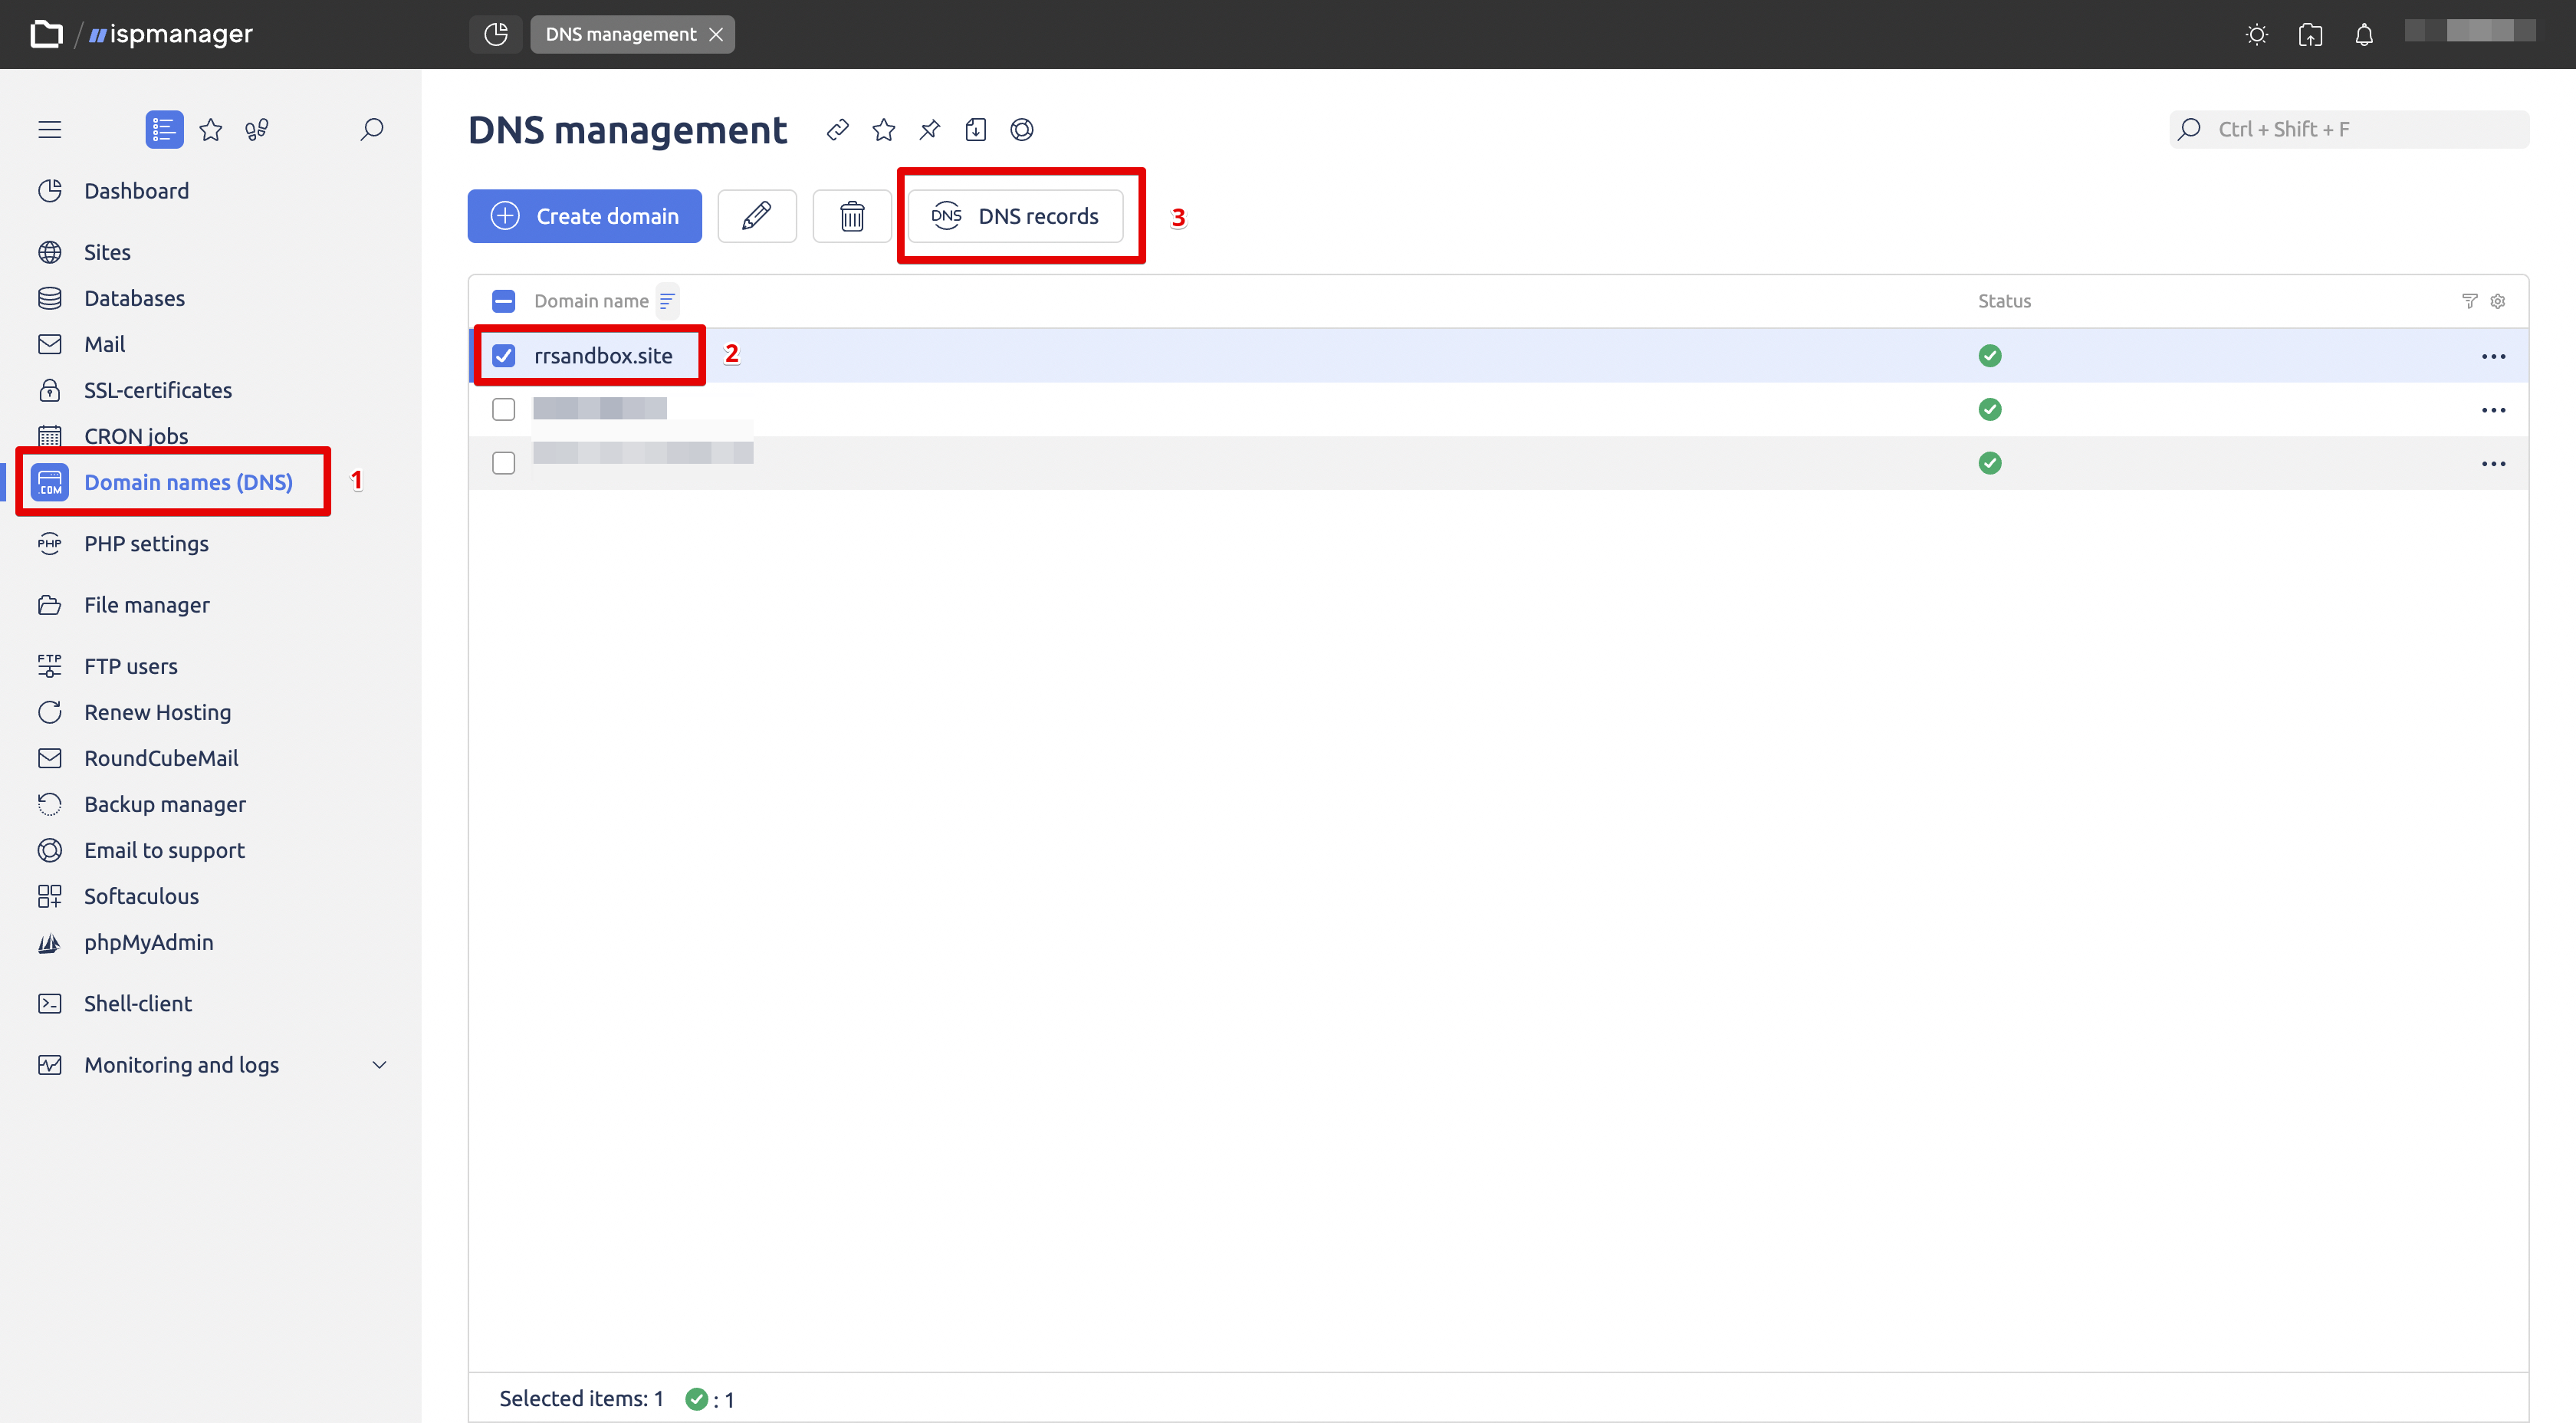The height and width of the screenshot is (1423, 2576).
Task: Click the user account name in top bar
Action: tap(2470, 31)
